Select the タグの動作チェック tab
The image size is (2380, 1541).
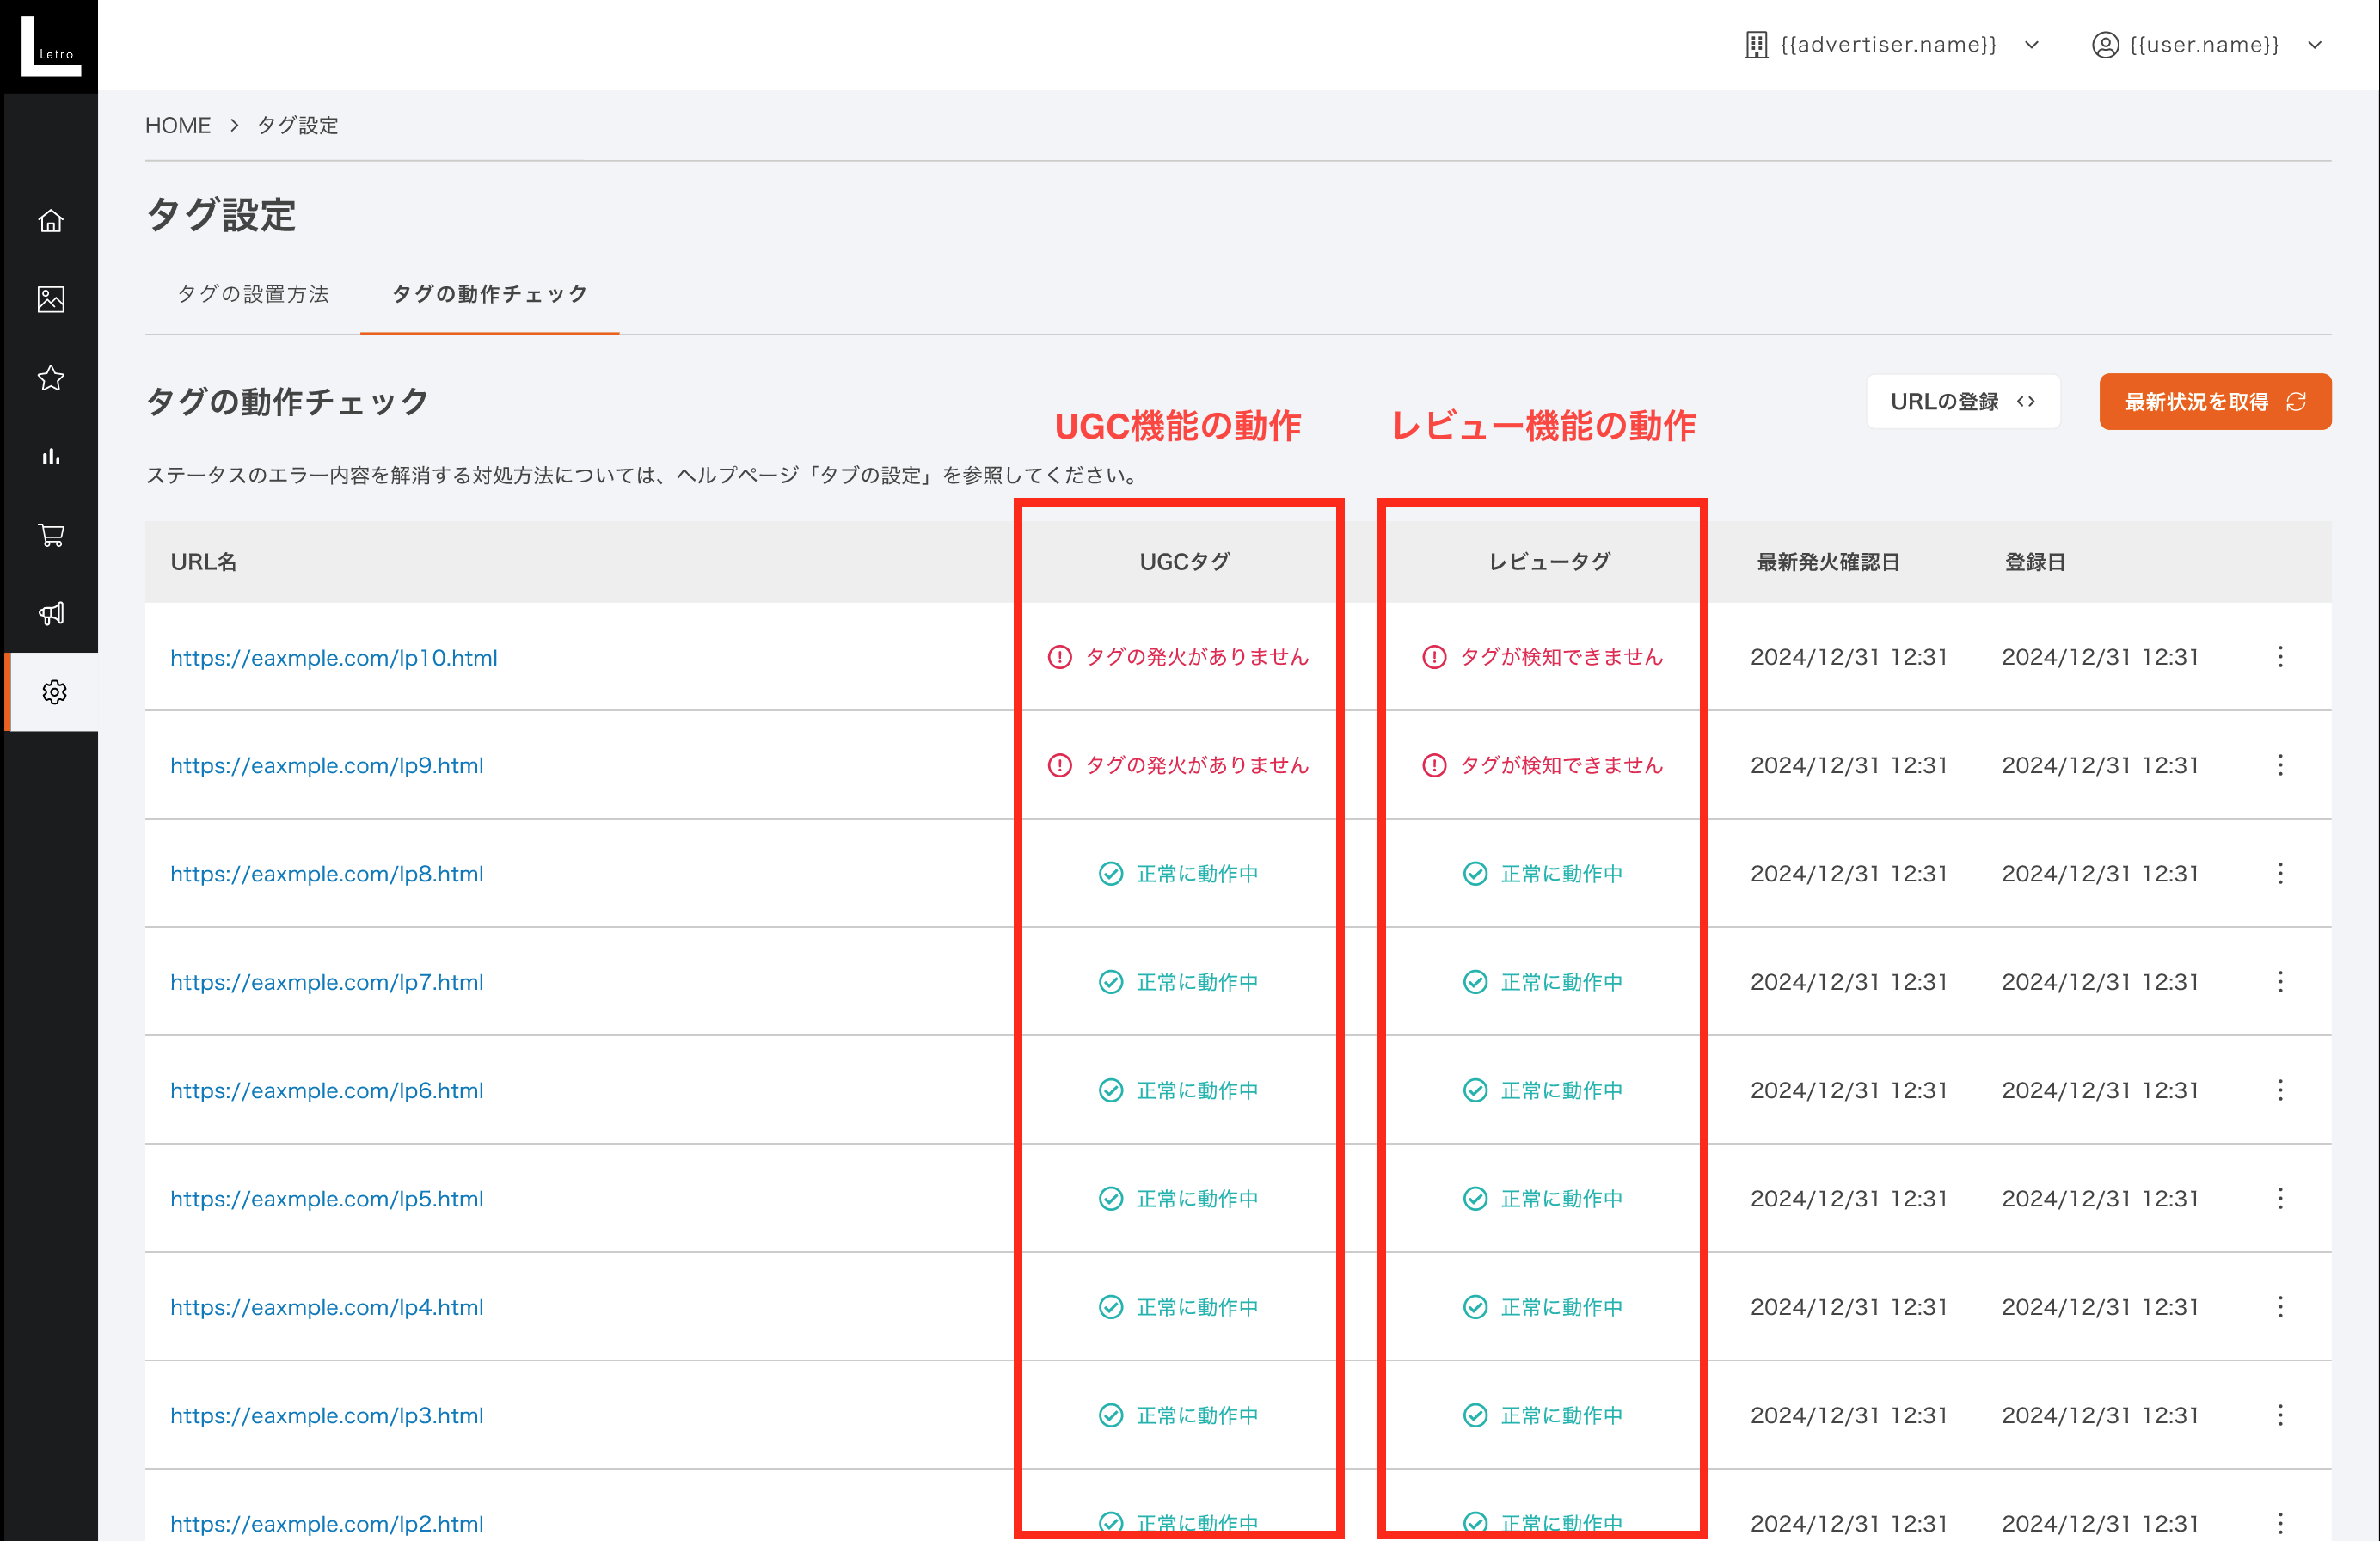489,294
